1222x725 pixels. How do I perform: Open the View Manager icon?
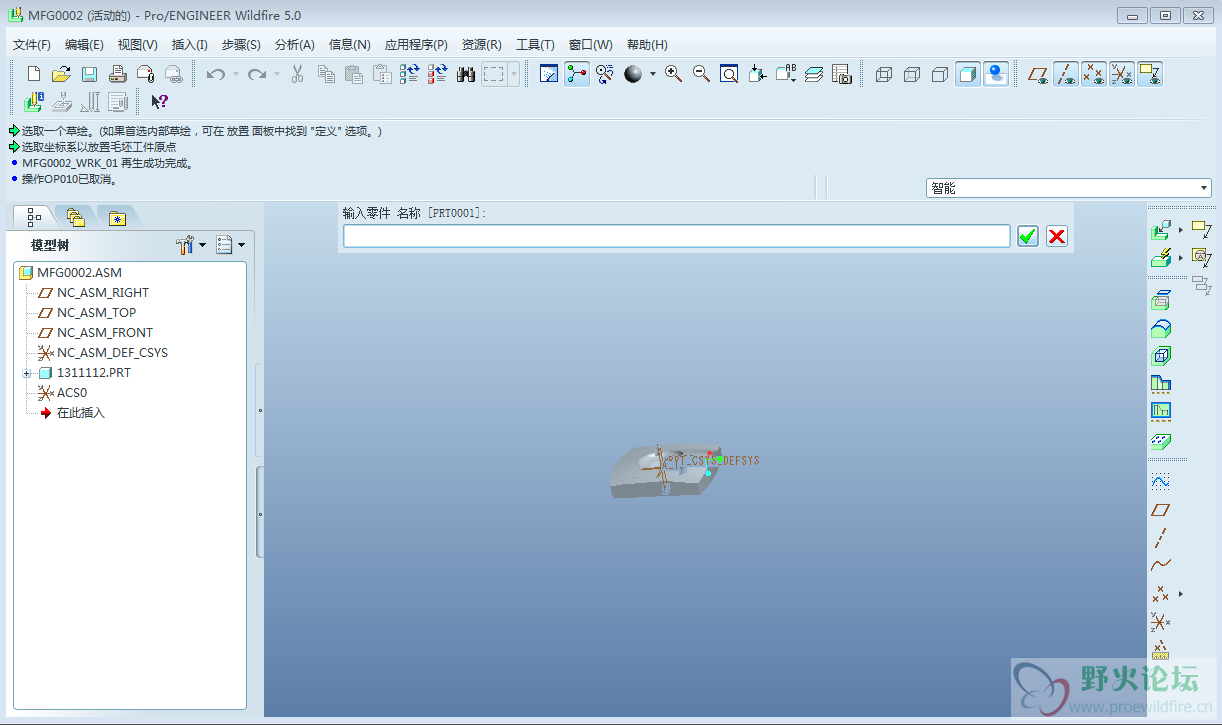point(842,74)
